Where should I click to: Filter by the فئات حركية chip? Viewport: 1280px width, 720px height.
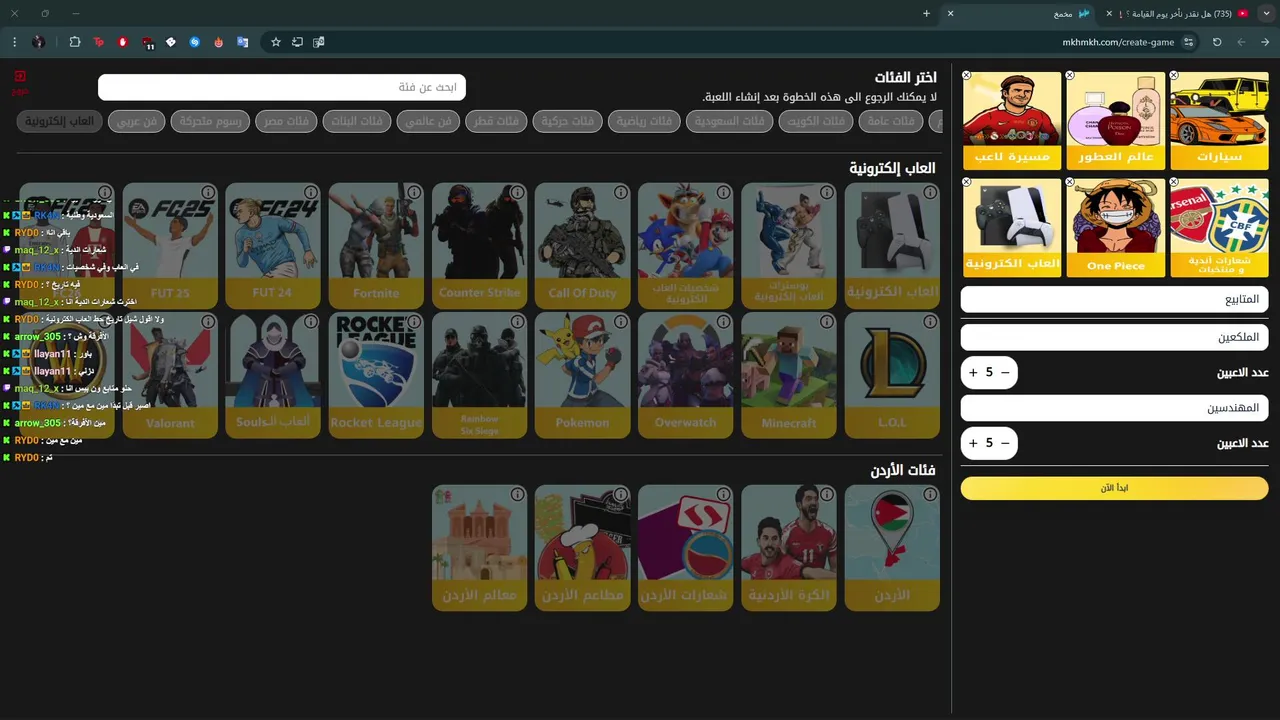(567, 121)
